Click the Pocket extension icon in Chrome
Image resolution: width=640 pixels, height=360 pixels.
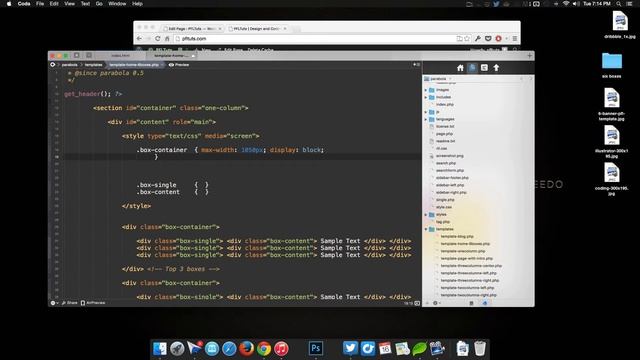(488, 39)
